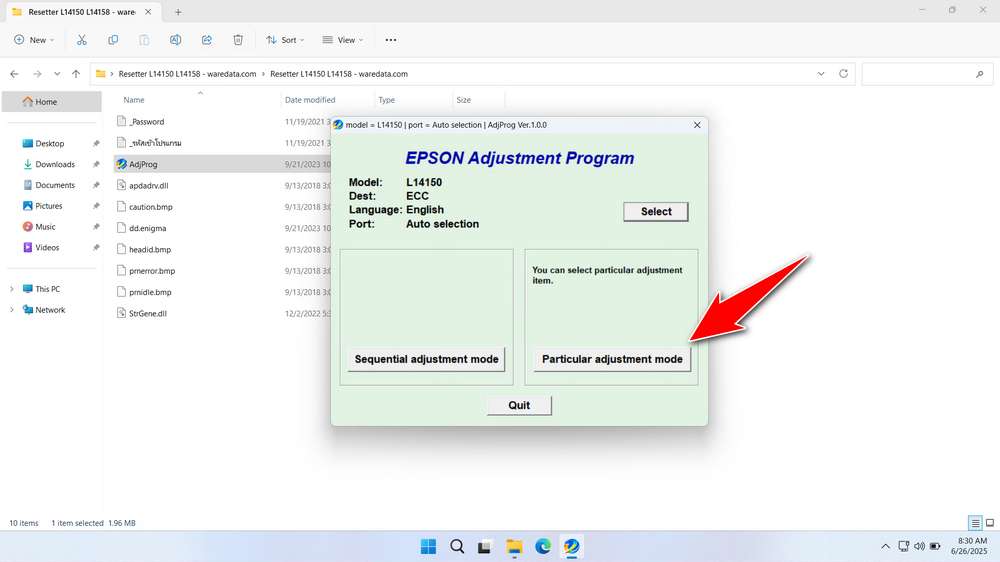The height and width of the screenshot is (562, 1000).
Task: Launch Microsoft Edge from the taskbar
Action: (543, 547)
